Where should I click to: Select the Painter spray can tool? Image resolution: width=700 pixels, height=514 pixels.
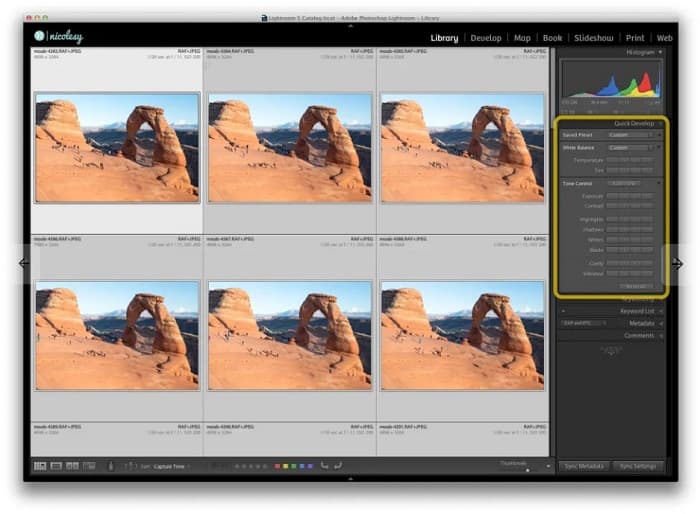110,466
